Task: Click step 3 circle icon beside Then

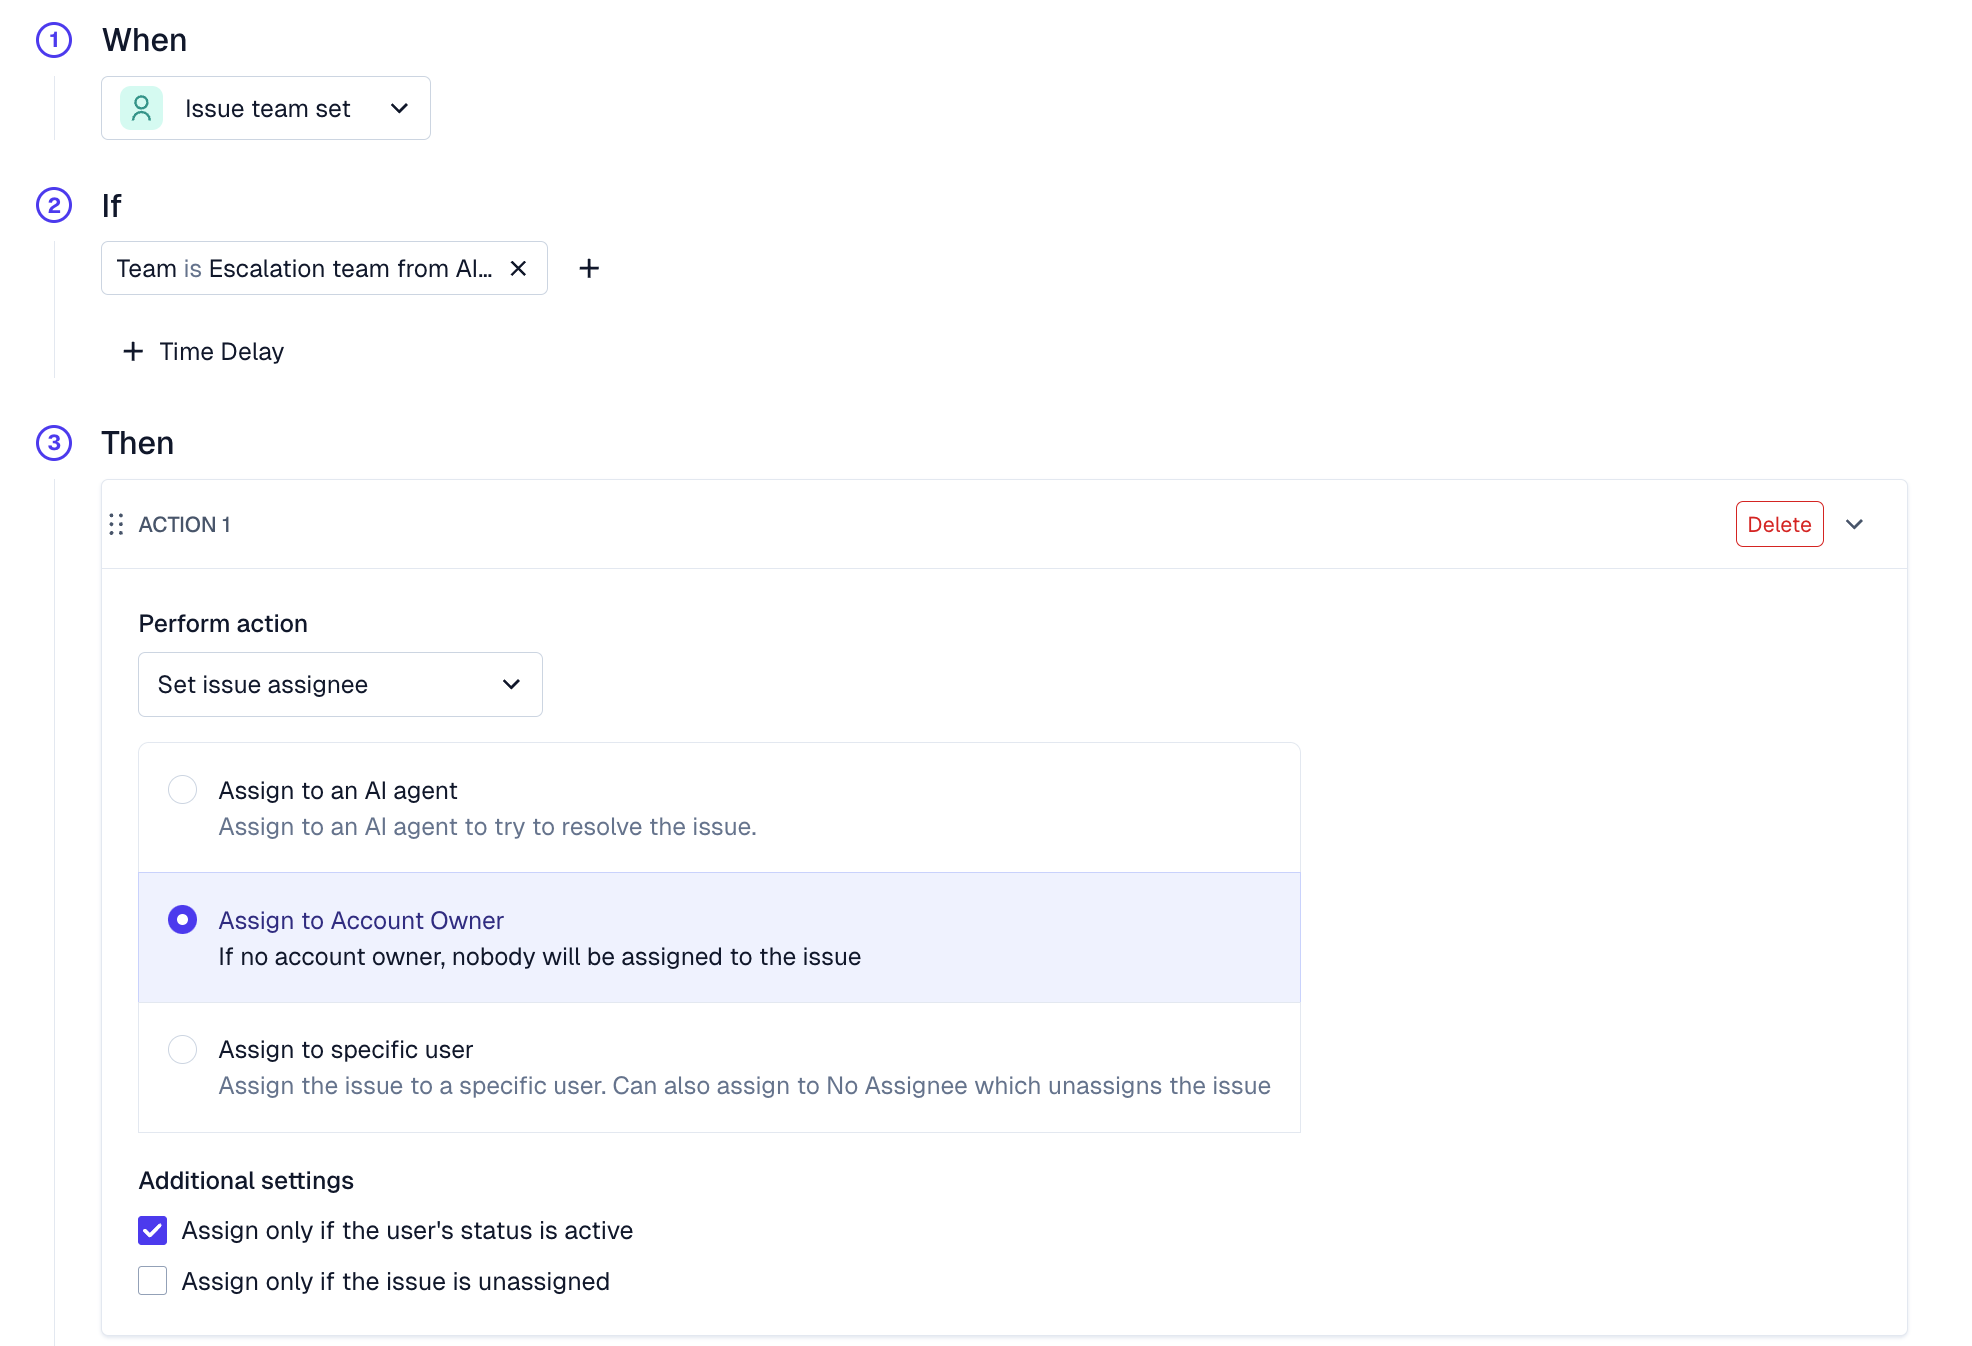Action: pos(54,443)
